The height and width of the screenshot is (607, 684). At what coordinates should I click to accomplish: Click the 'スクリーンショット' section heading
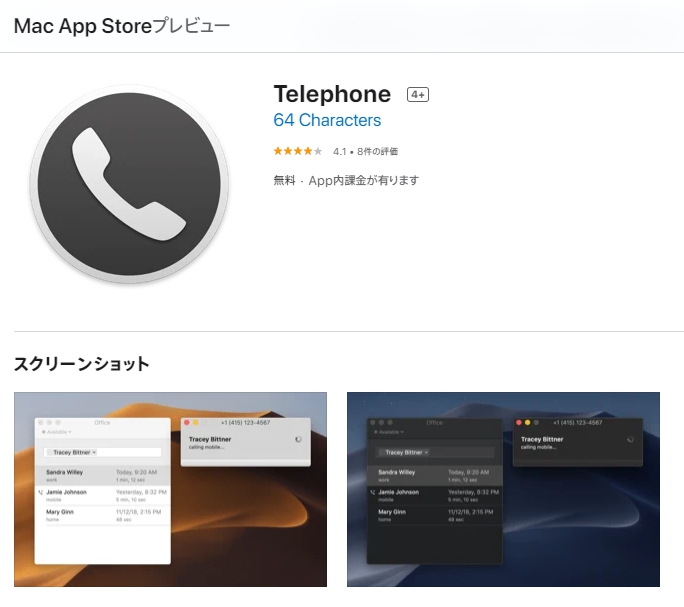pos(82,364)
